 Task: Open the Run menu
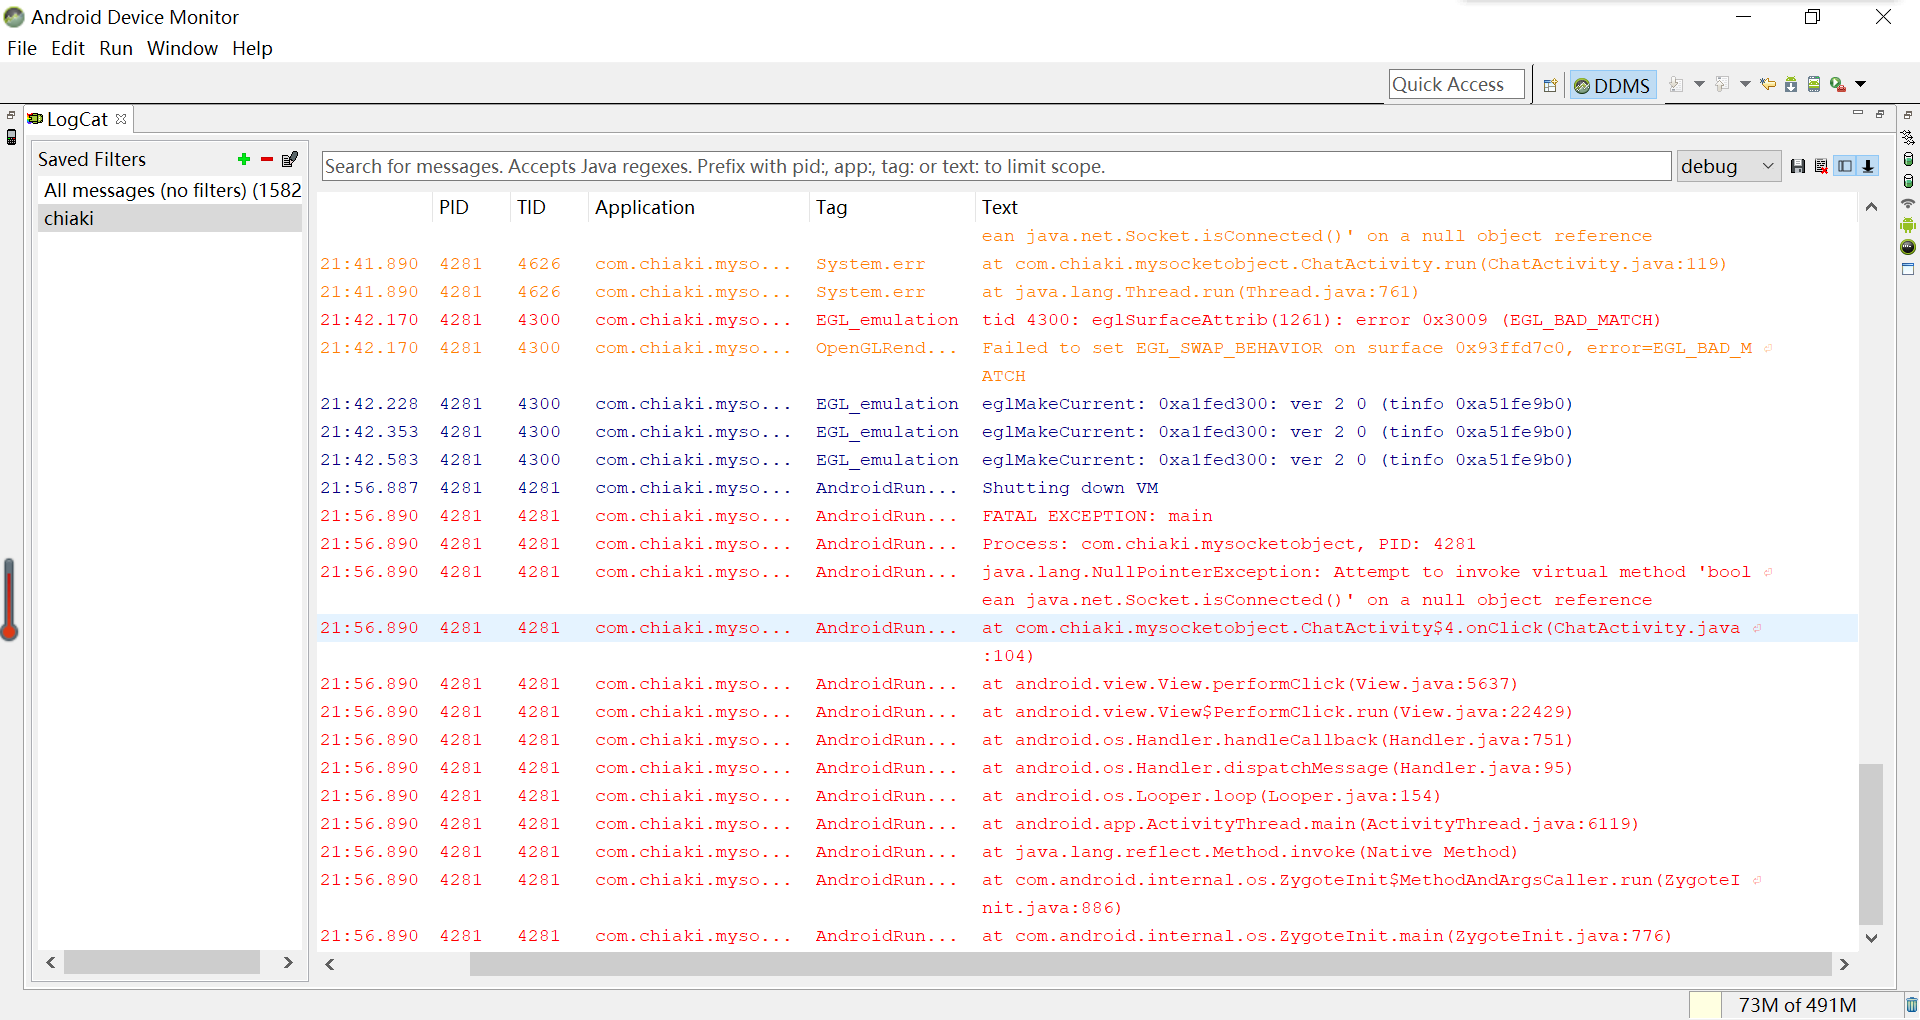pyautogui.click(x=116, y=48)
